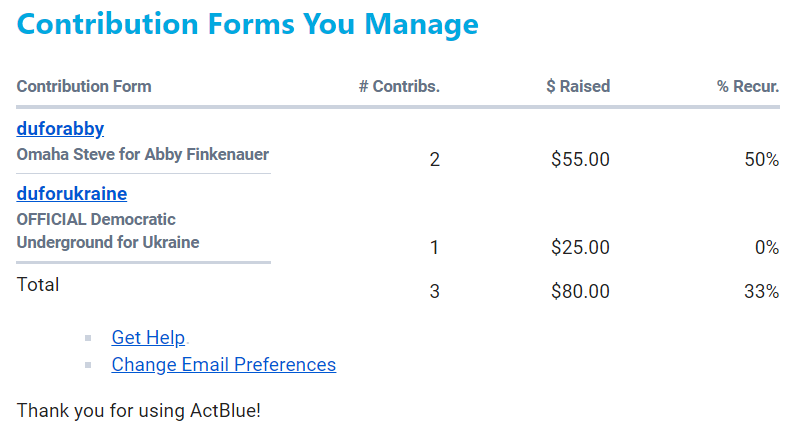Select the $25.00 raised amount
Screen dimensions: 791x426
click(x=580, y=247)
